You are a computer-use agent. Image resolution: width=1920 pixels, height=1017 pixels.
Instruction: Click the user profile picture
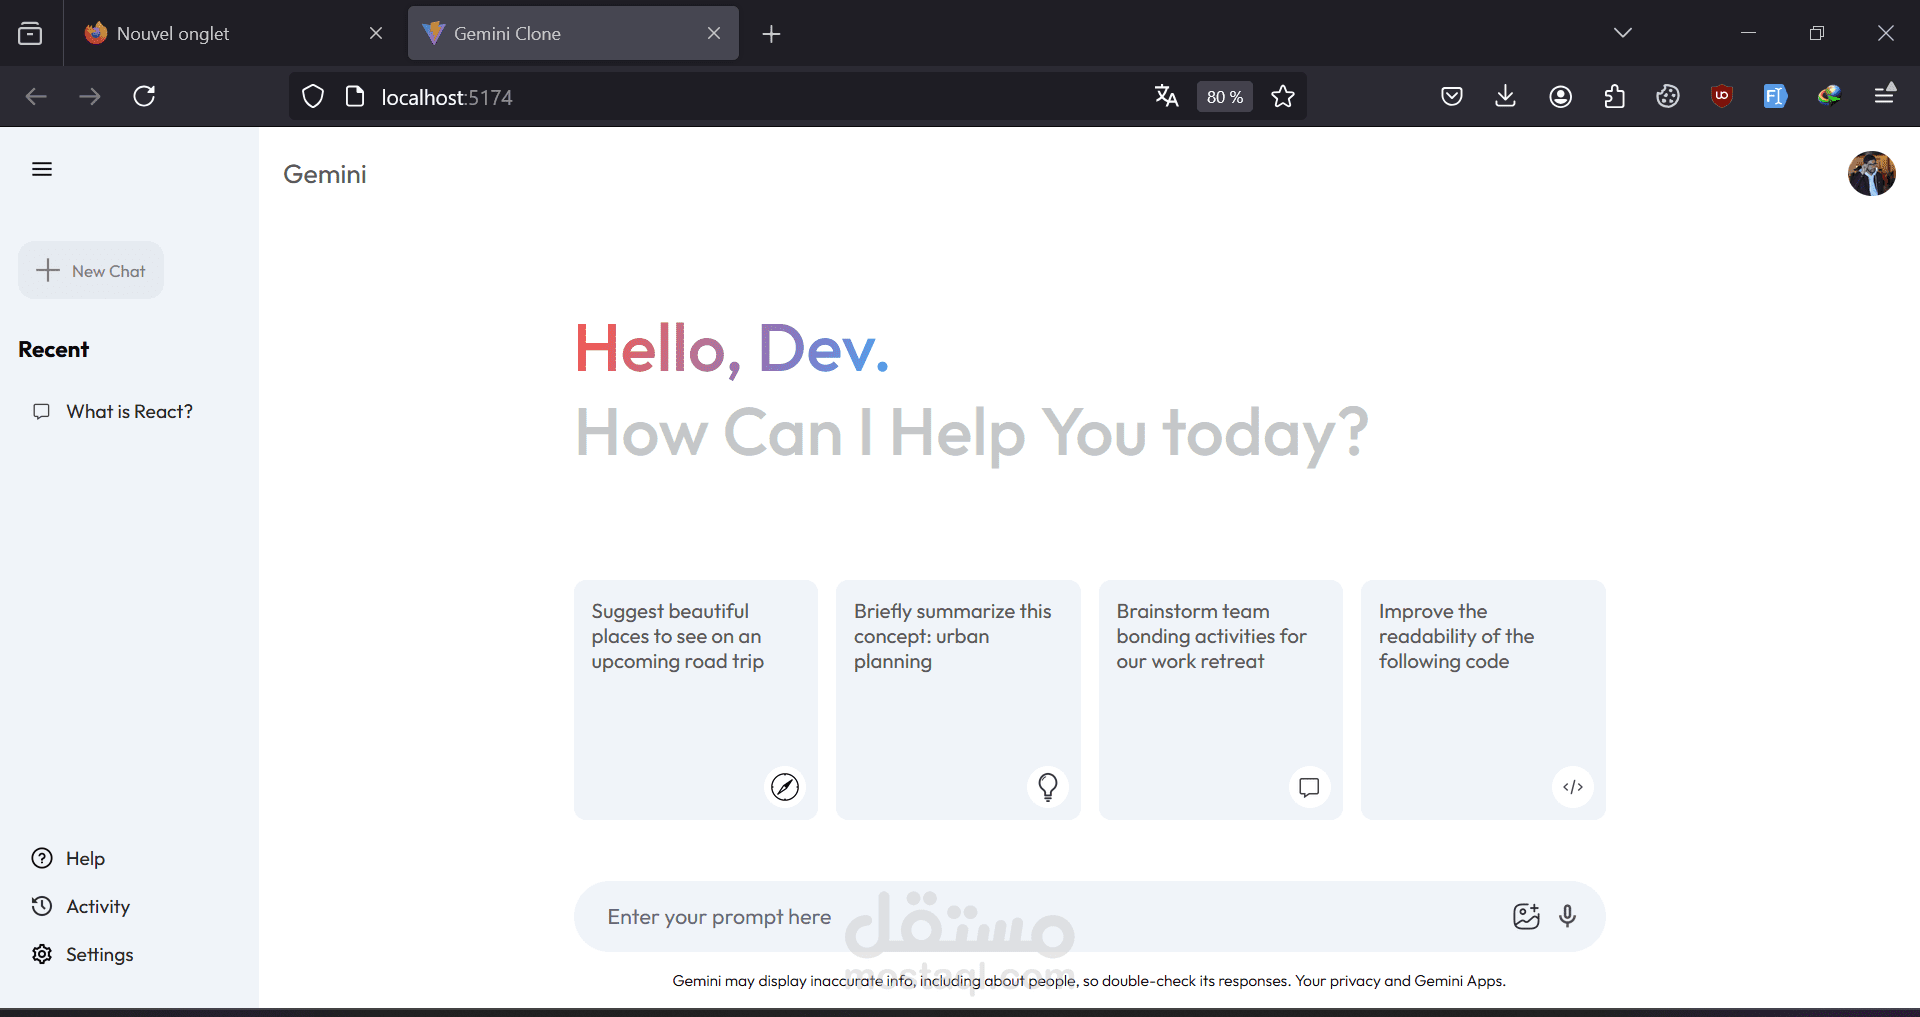(1871, 174)
